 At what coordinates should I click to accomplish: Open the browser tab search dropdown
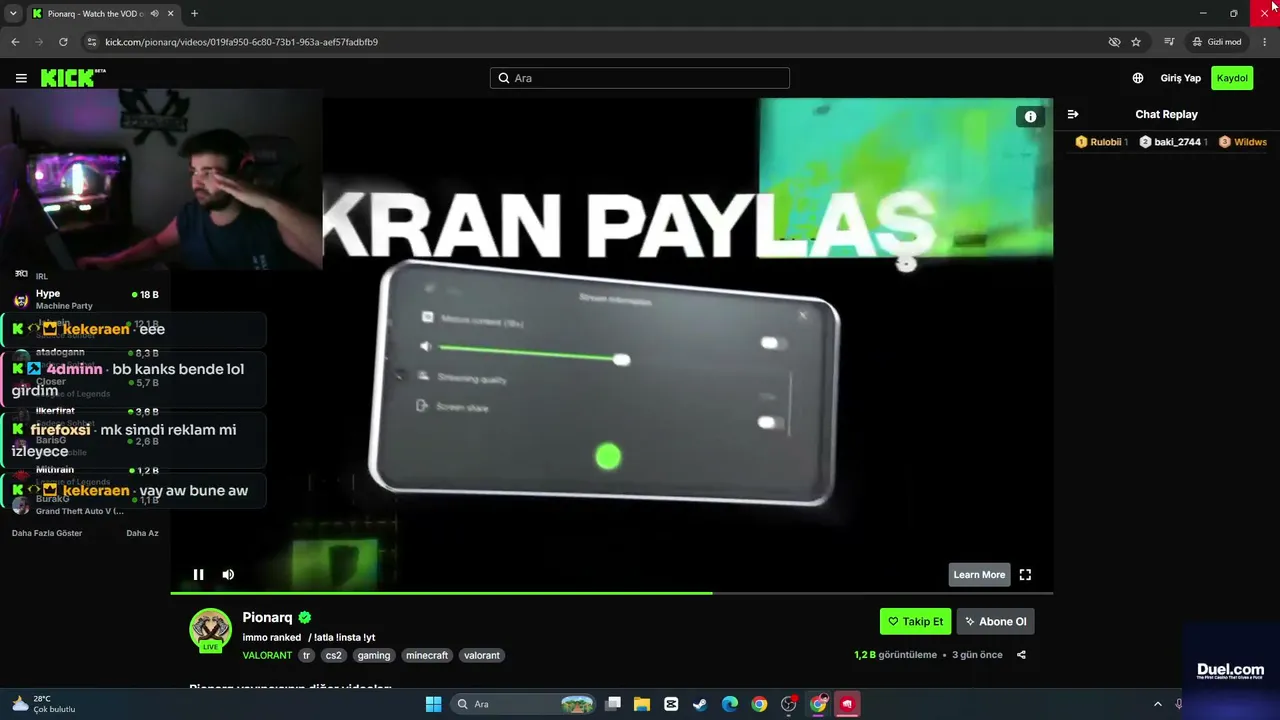pos(13,13)
